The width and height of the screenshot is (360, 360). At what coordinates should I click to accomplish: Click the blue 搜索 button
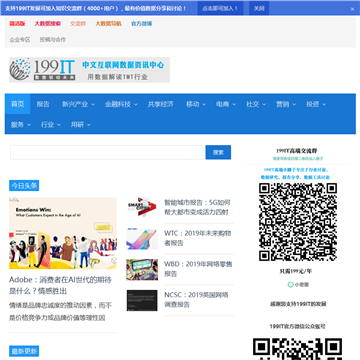tap(218, 152)
